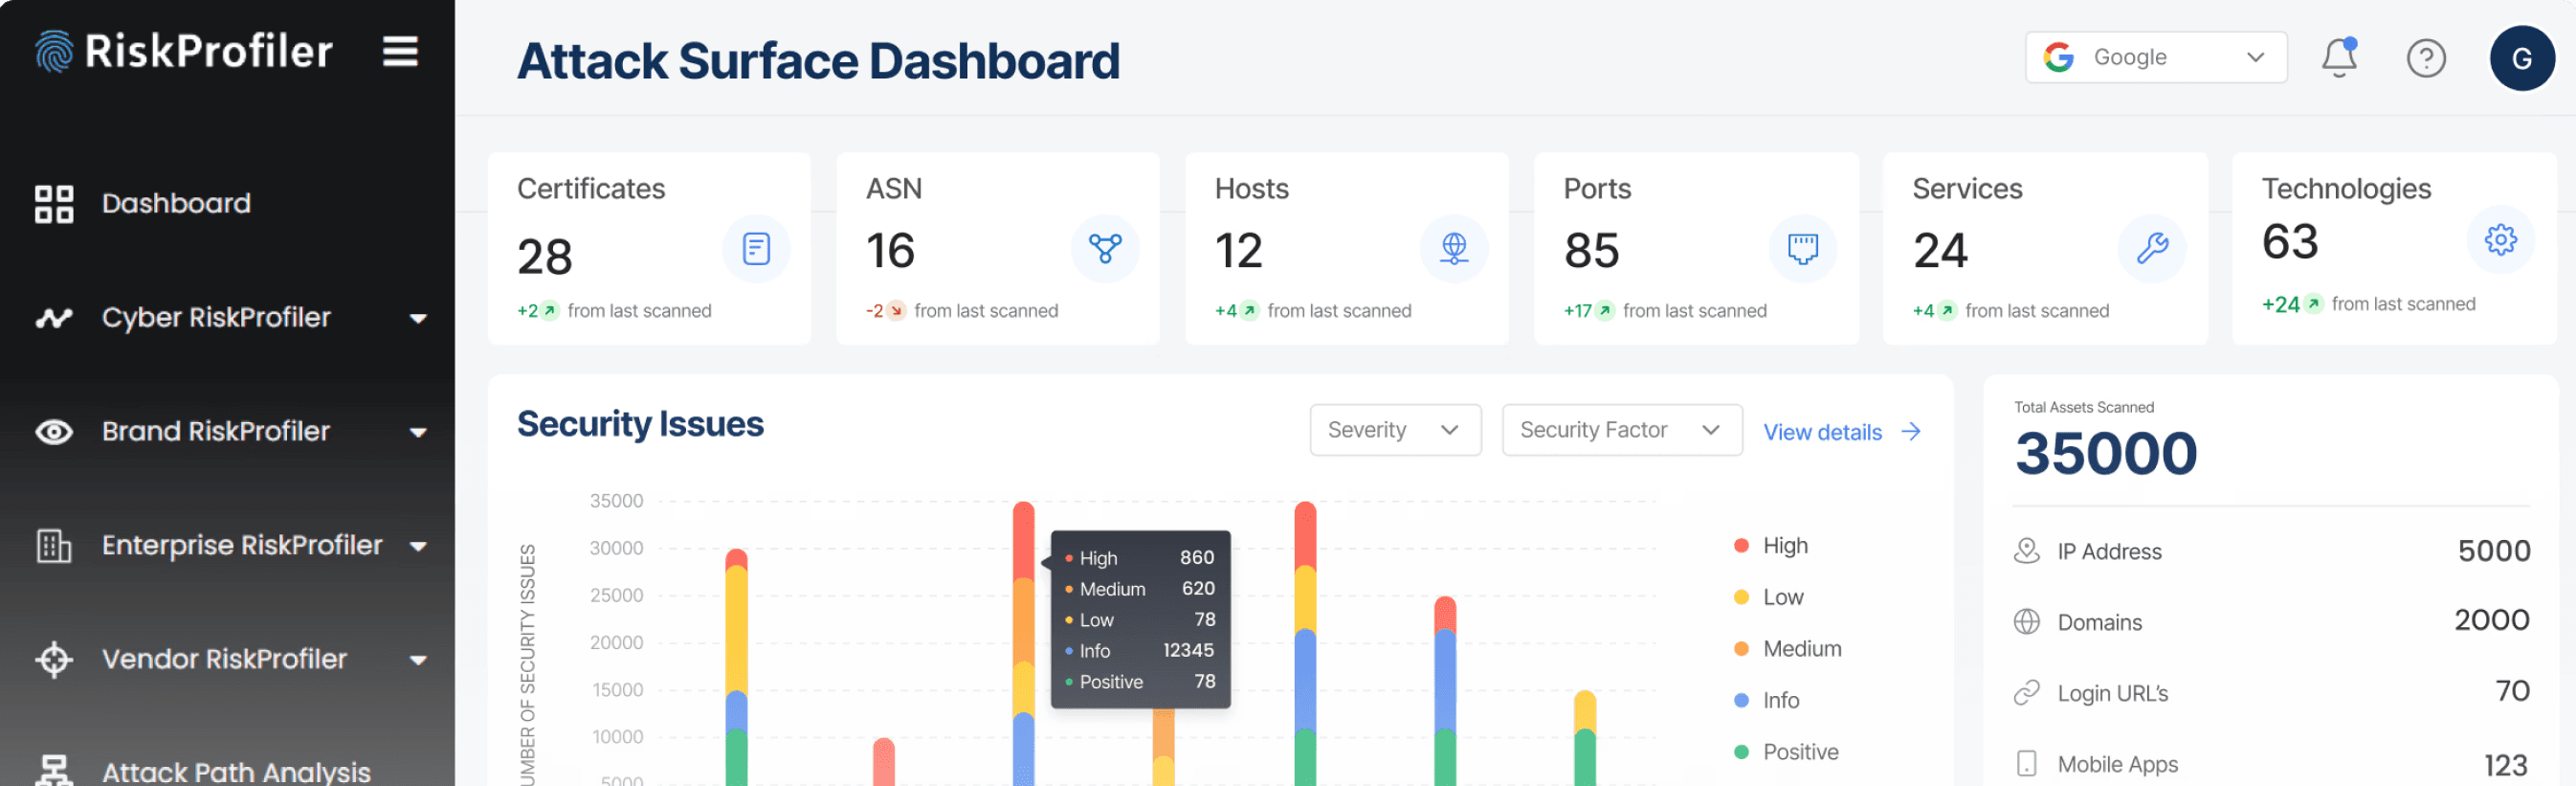Click the Certificates document icon
Screen dimensions: 2576x786
756,249
